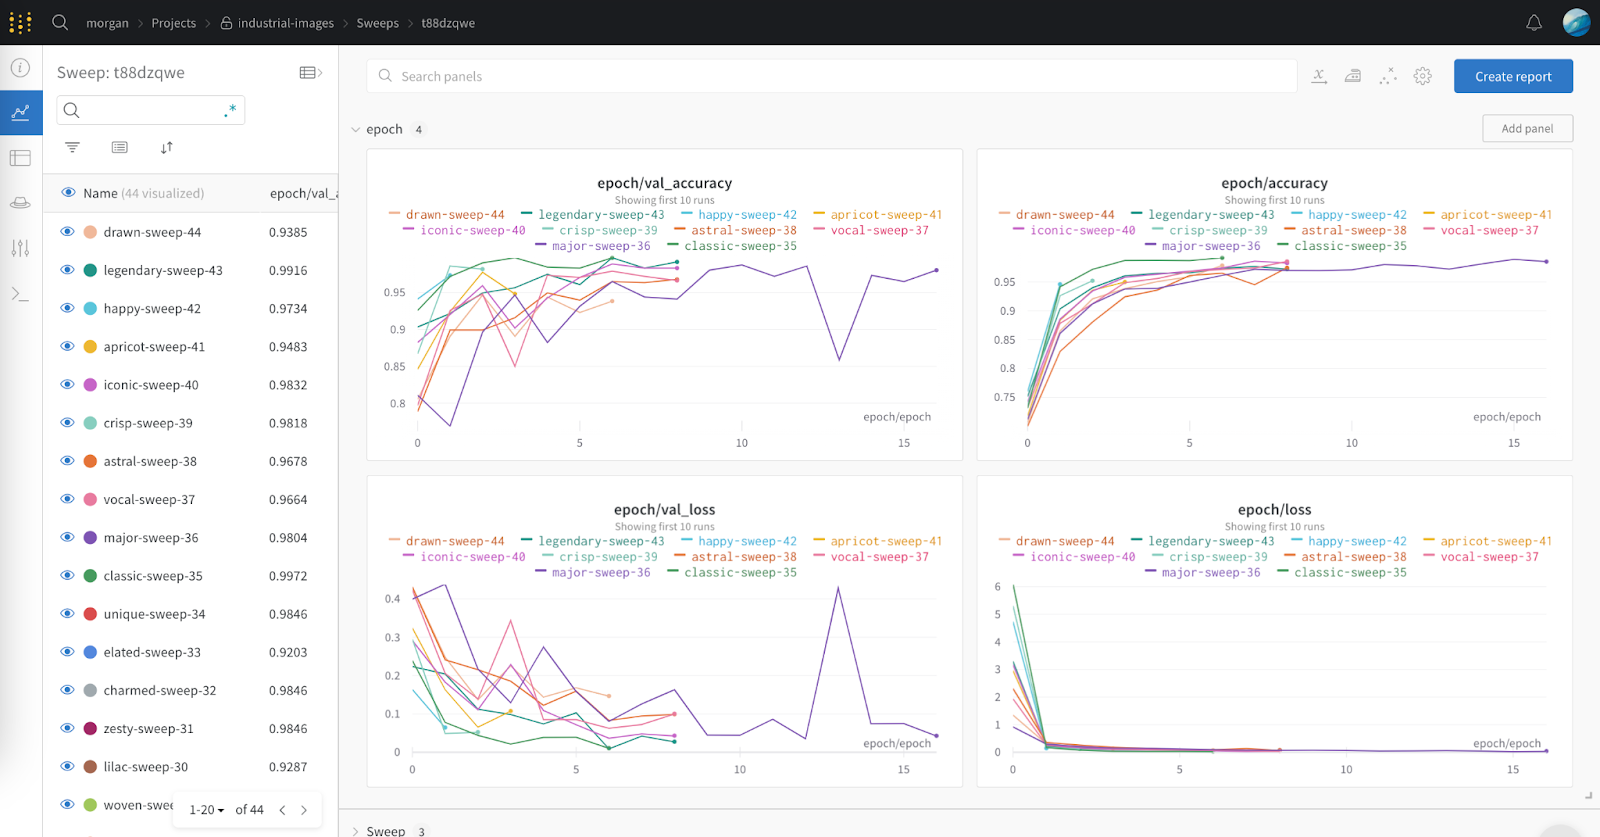Click major-sweep-36 color dot
The image size is (1600, 837).
[90, 538]
